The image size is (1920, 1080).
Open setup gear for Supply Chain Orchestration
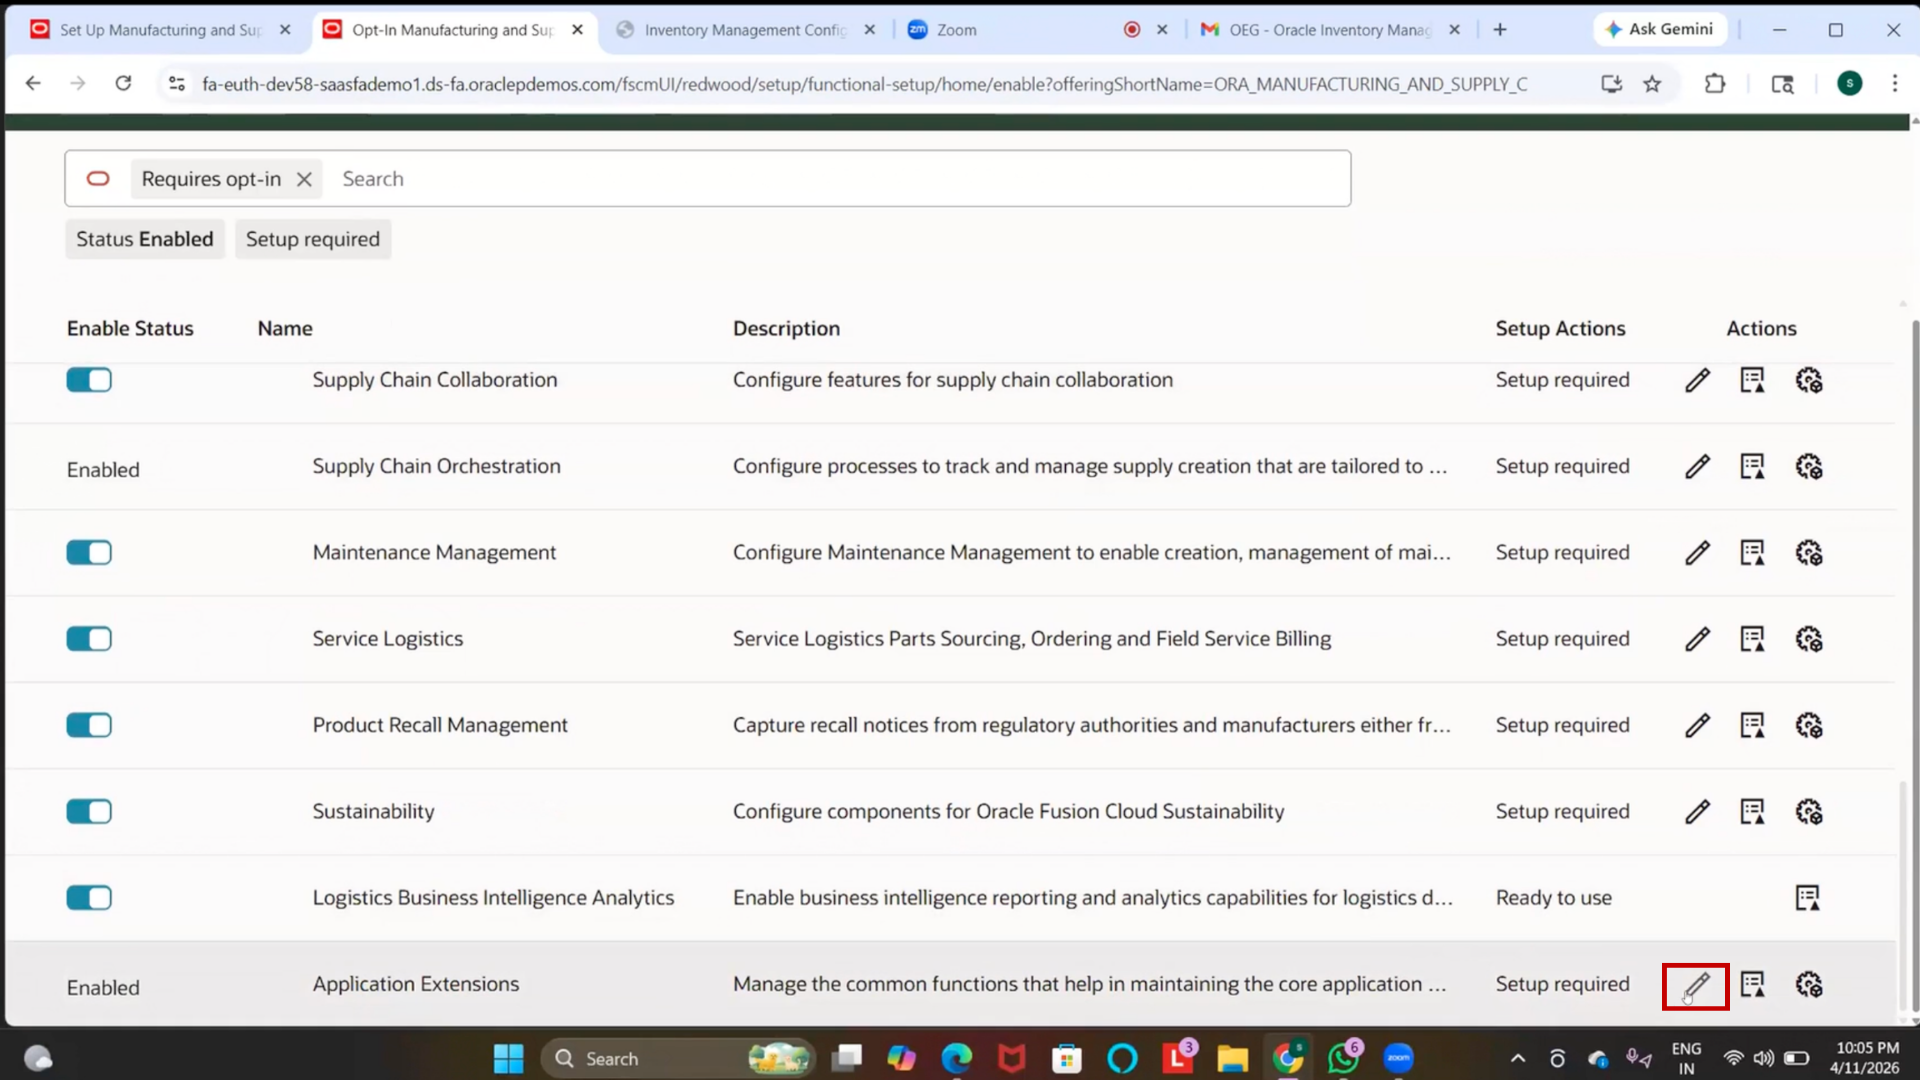point(1809,466)
